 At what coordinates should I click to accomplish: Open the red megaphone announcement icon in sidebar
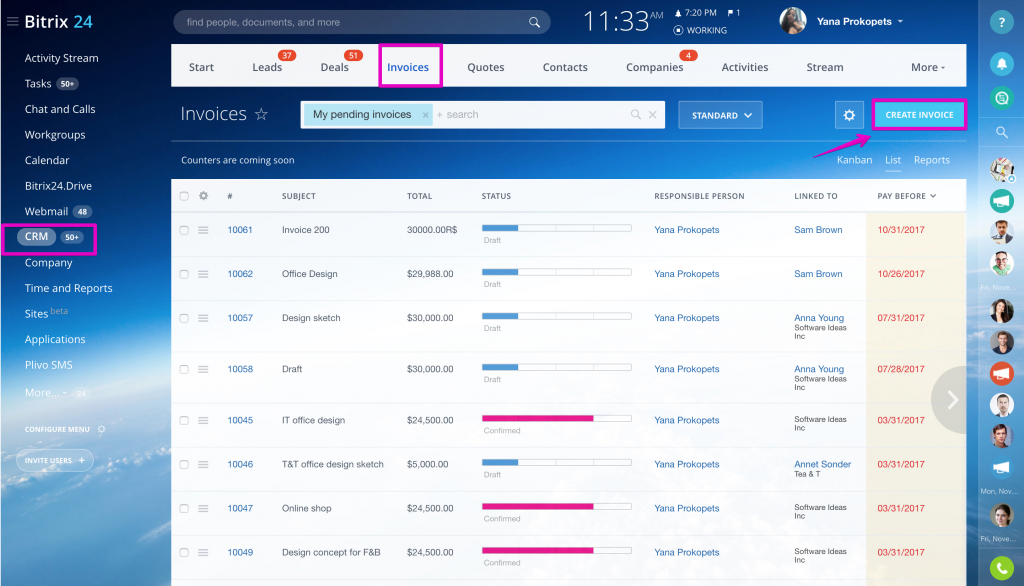coord(1001,373)
